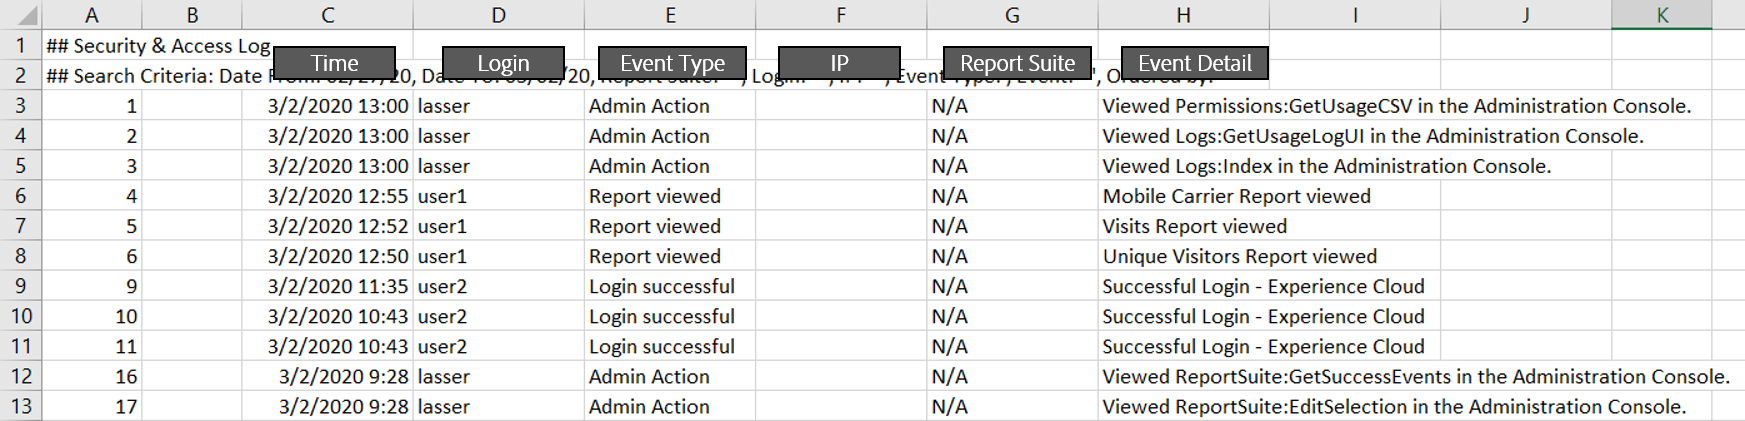Click the Viewed ReportSuite:EditSelection detail cell
The height and width of the screenshot is (421, 1745).
coord(1393,407)
